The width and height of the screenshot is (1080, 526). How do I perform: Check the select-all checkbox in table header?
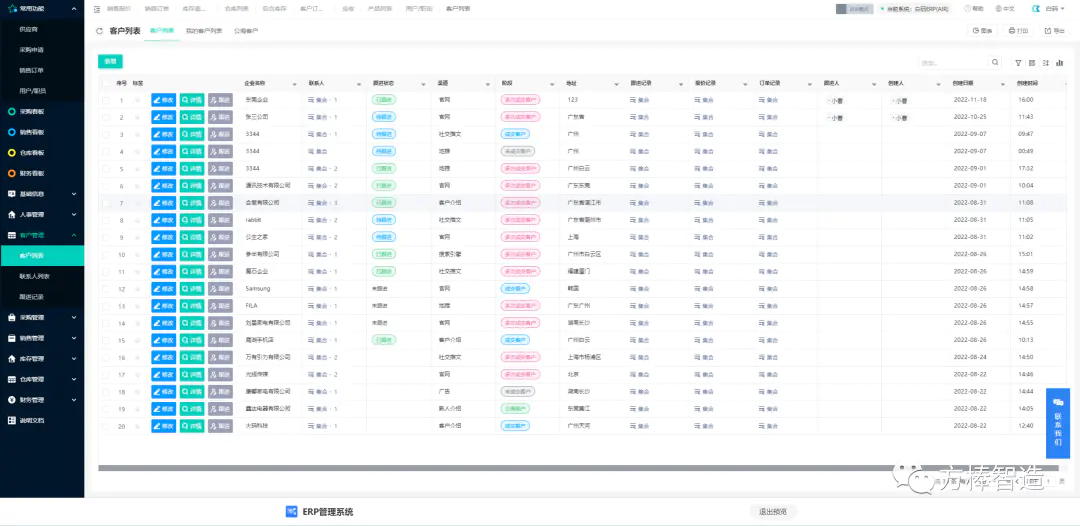[106, 83]
